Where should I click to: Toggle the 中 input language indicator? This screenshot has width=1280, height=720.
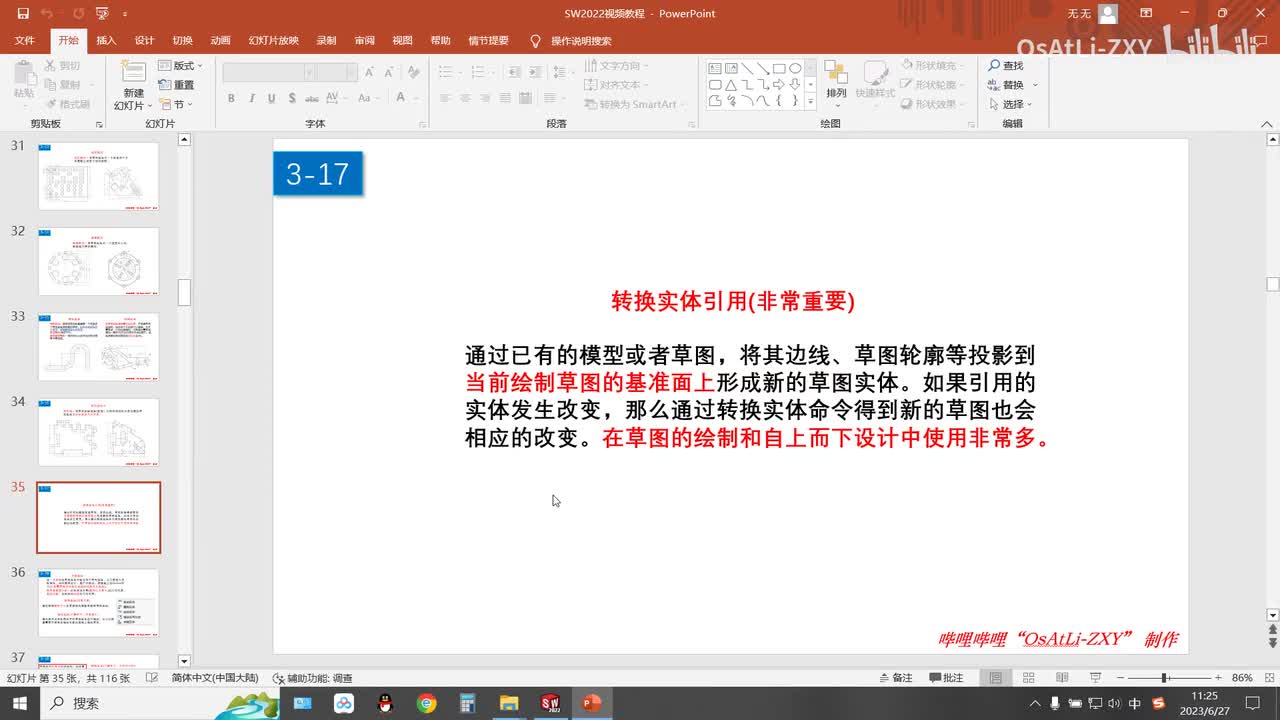[1135, 704]
